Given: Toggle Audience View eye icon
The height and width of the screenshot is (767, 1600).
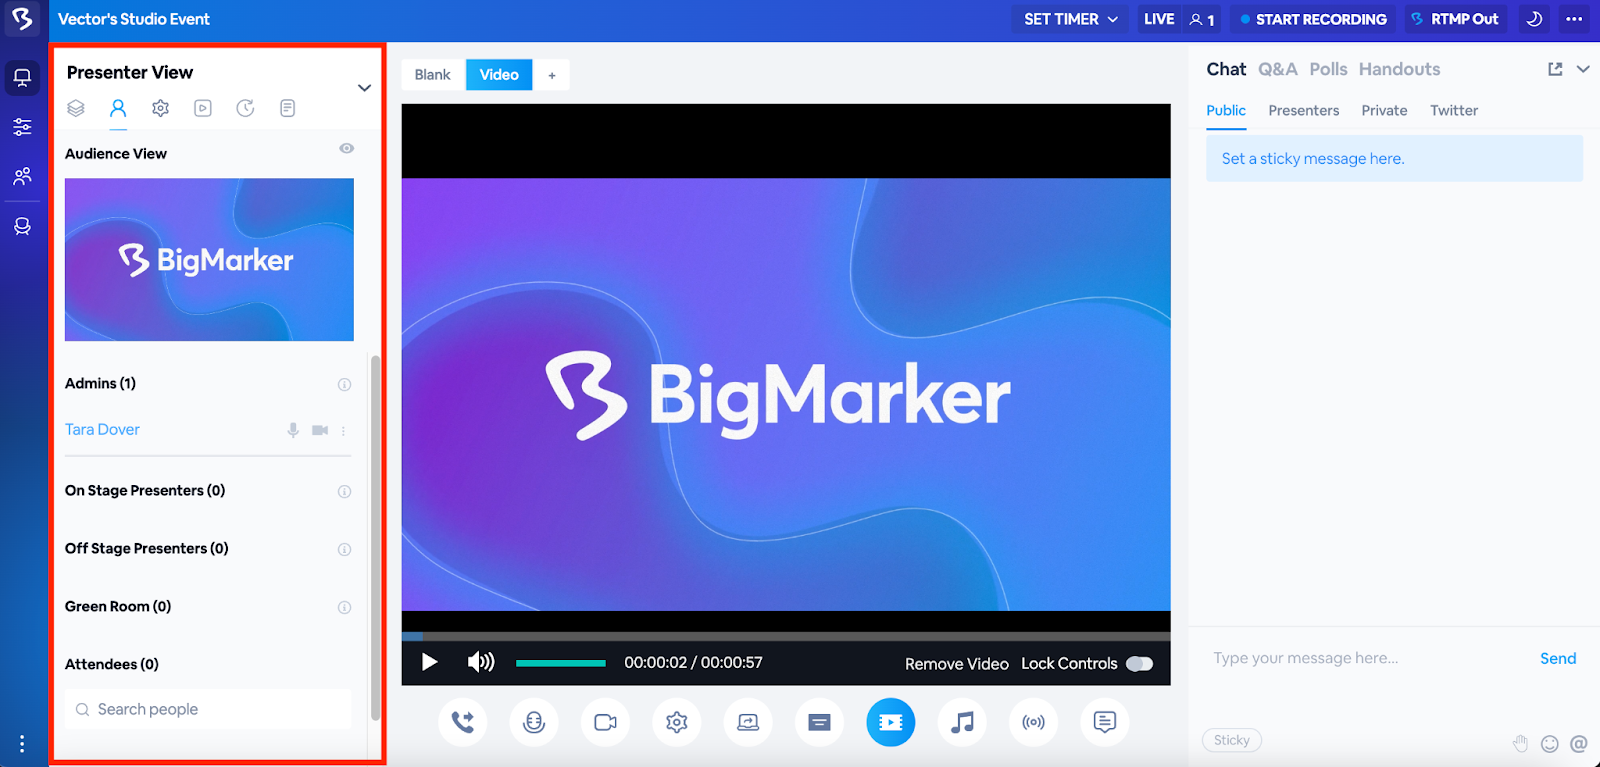Looking at the screenshot, I should pos(347,148).
